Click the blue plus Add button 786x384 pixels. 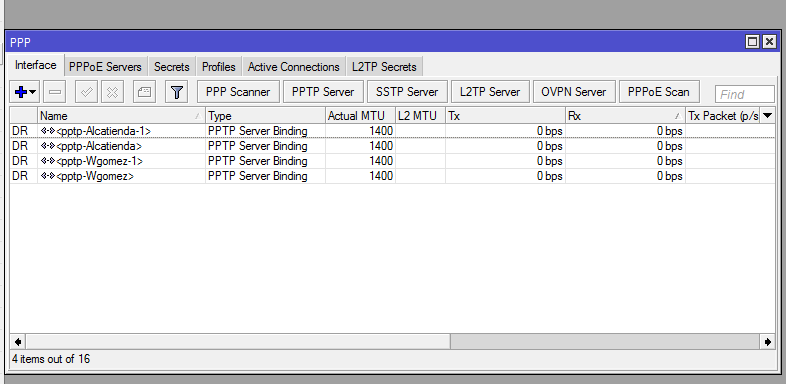[x=21, y=92]
